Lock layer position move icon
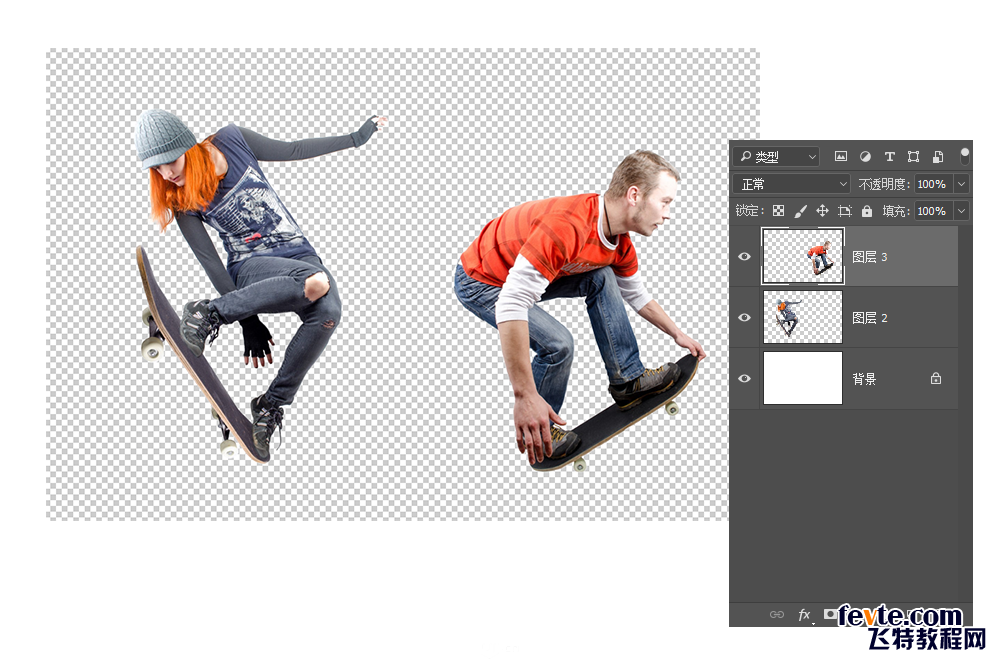1000x664 pixels. coord(822,210)
